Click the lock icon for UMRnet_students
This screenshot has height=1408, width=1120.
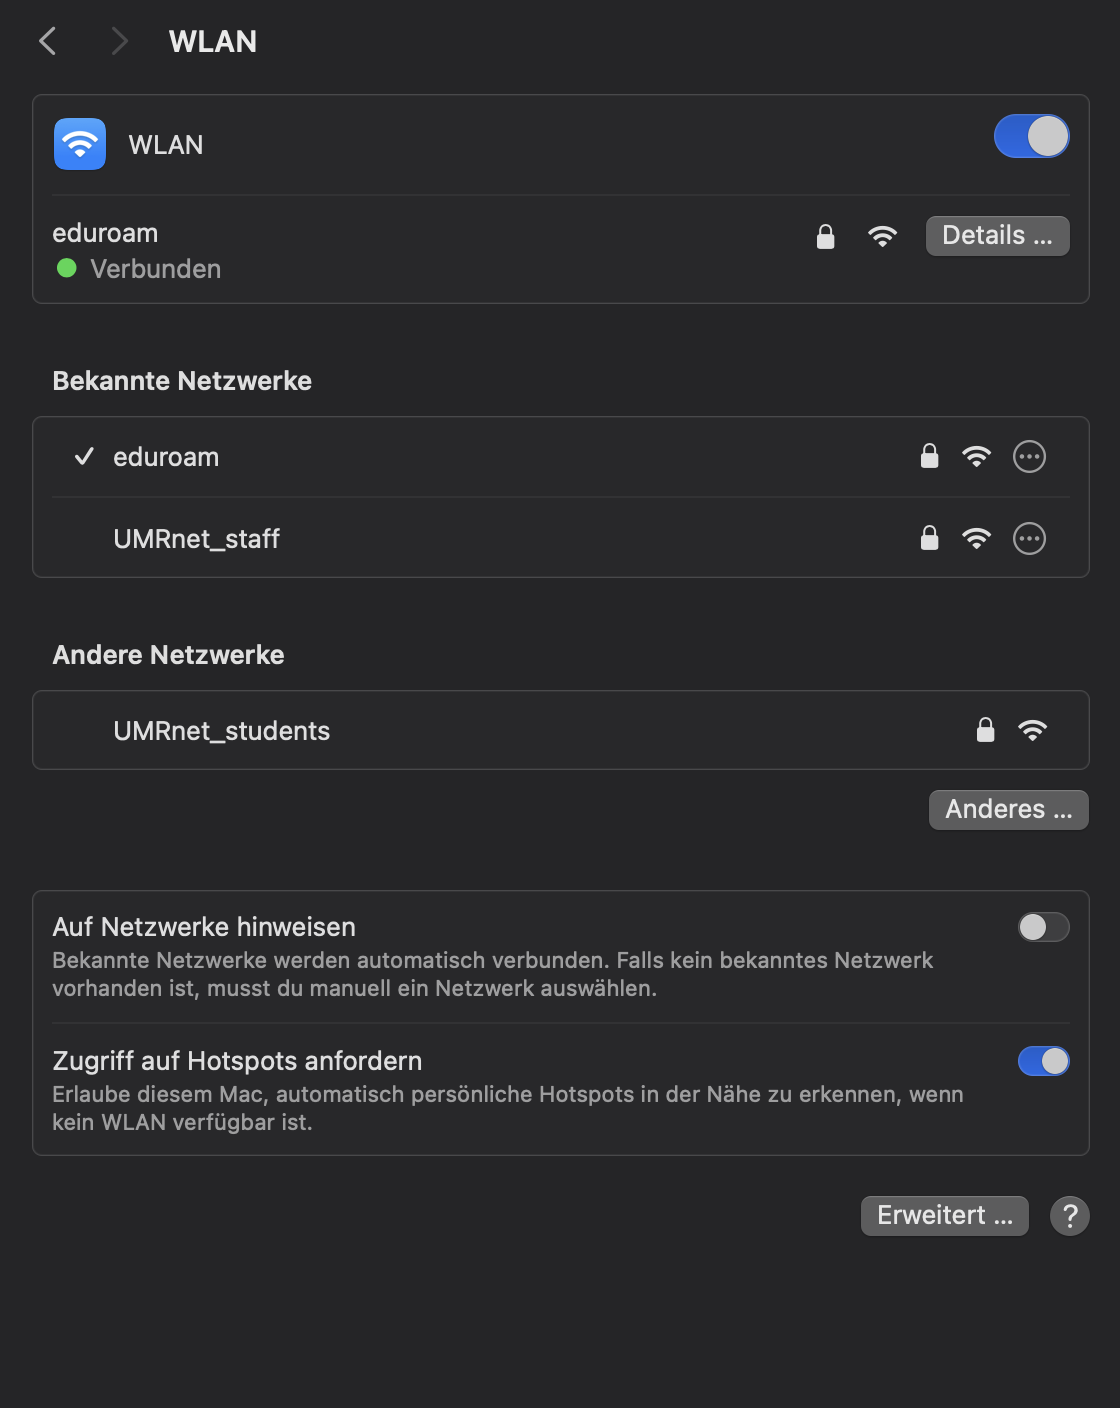tap(985, 730)
